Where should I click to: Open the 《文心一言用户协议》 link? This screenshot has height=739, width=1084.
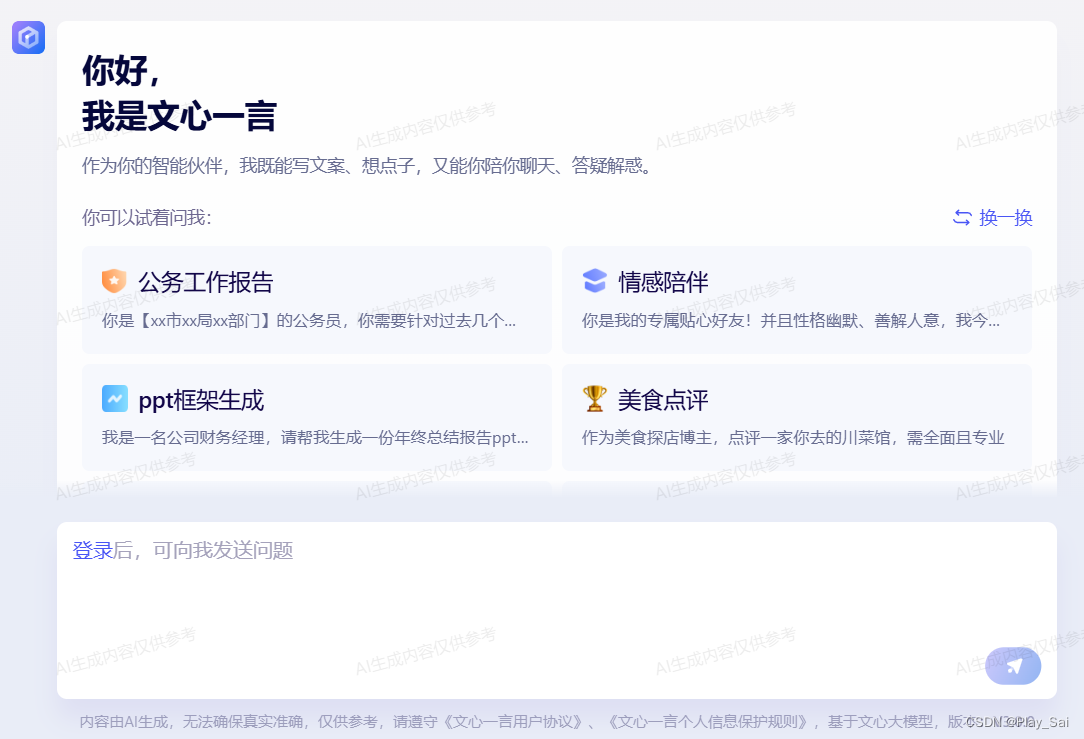[x=512, y=722]
